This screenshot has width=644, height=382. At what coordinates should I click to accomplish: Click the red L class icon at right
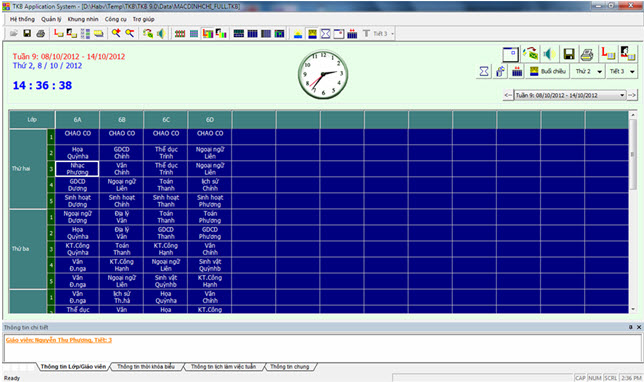(608, 53)
